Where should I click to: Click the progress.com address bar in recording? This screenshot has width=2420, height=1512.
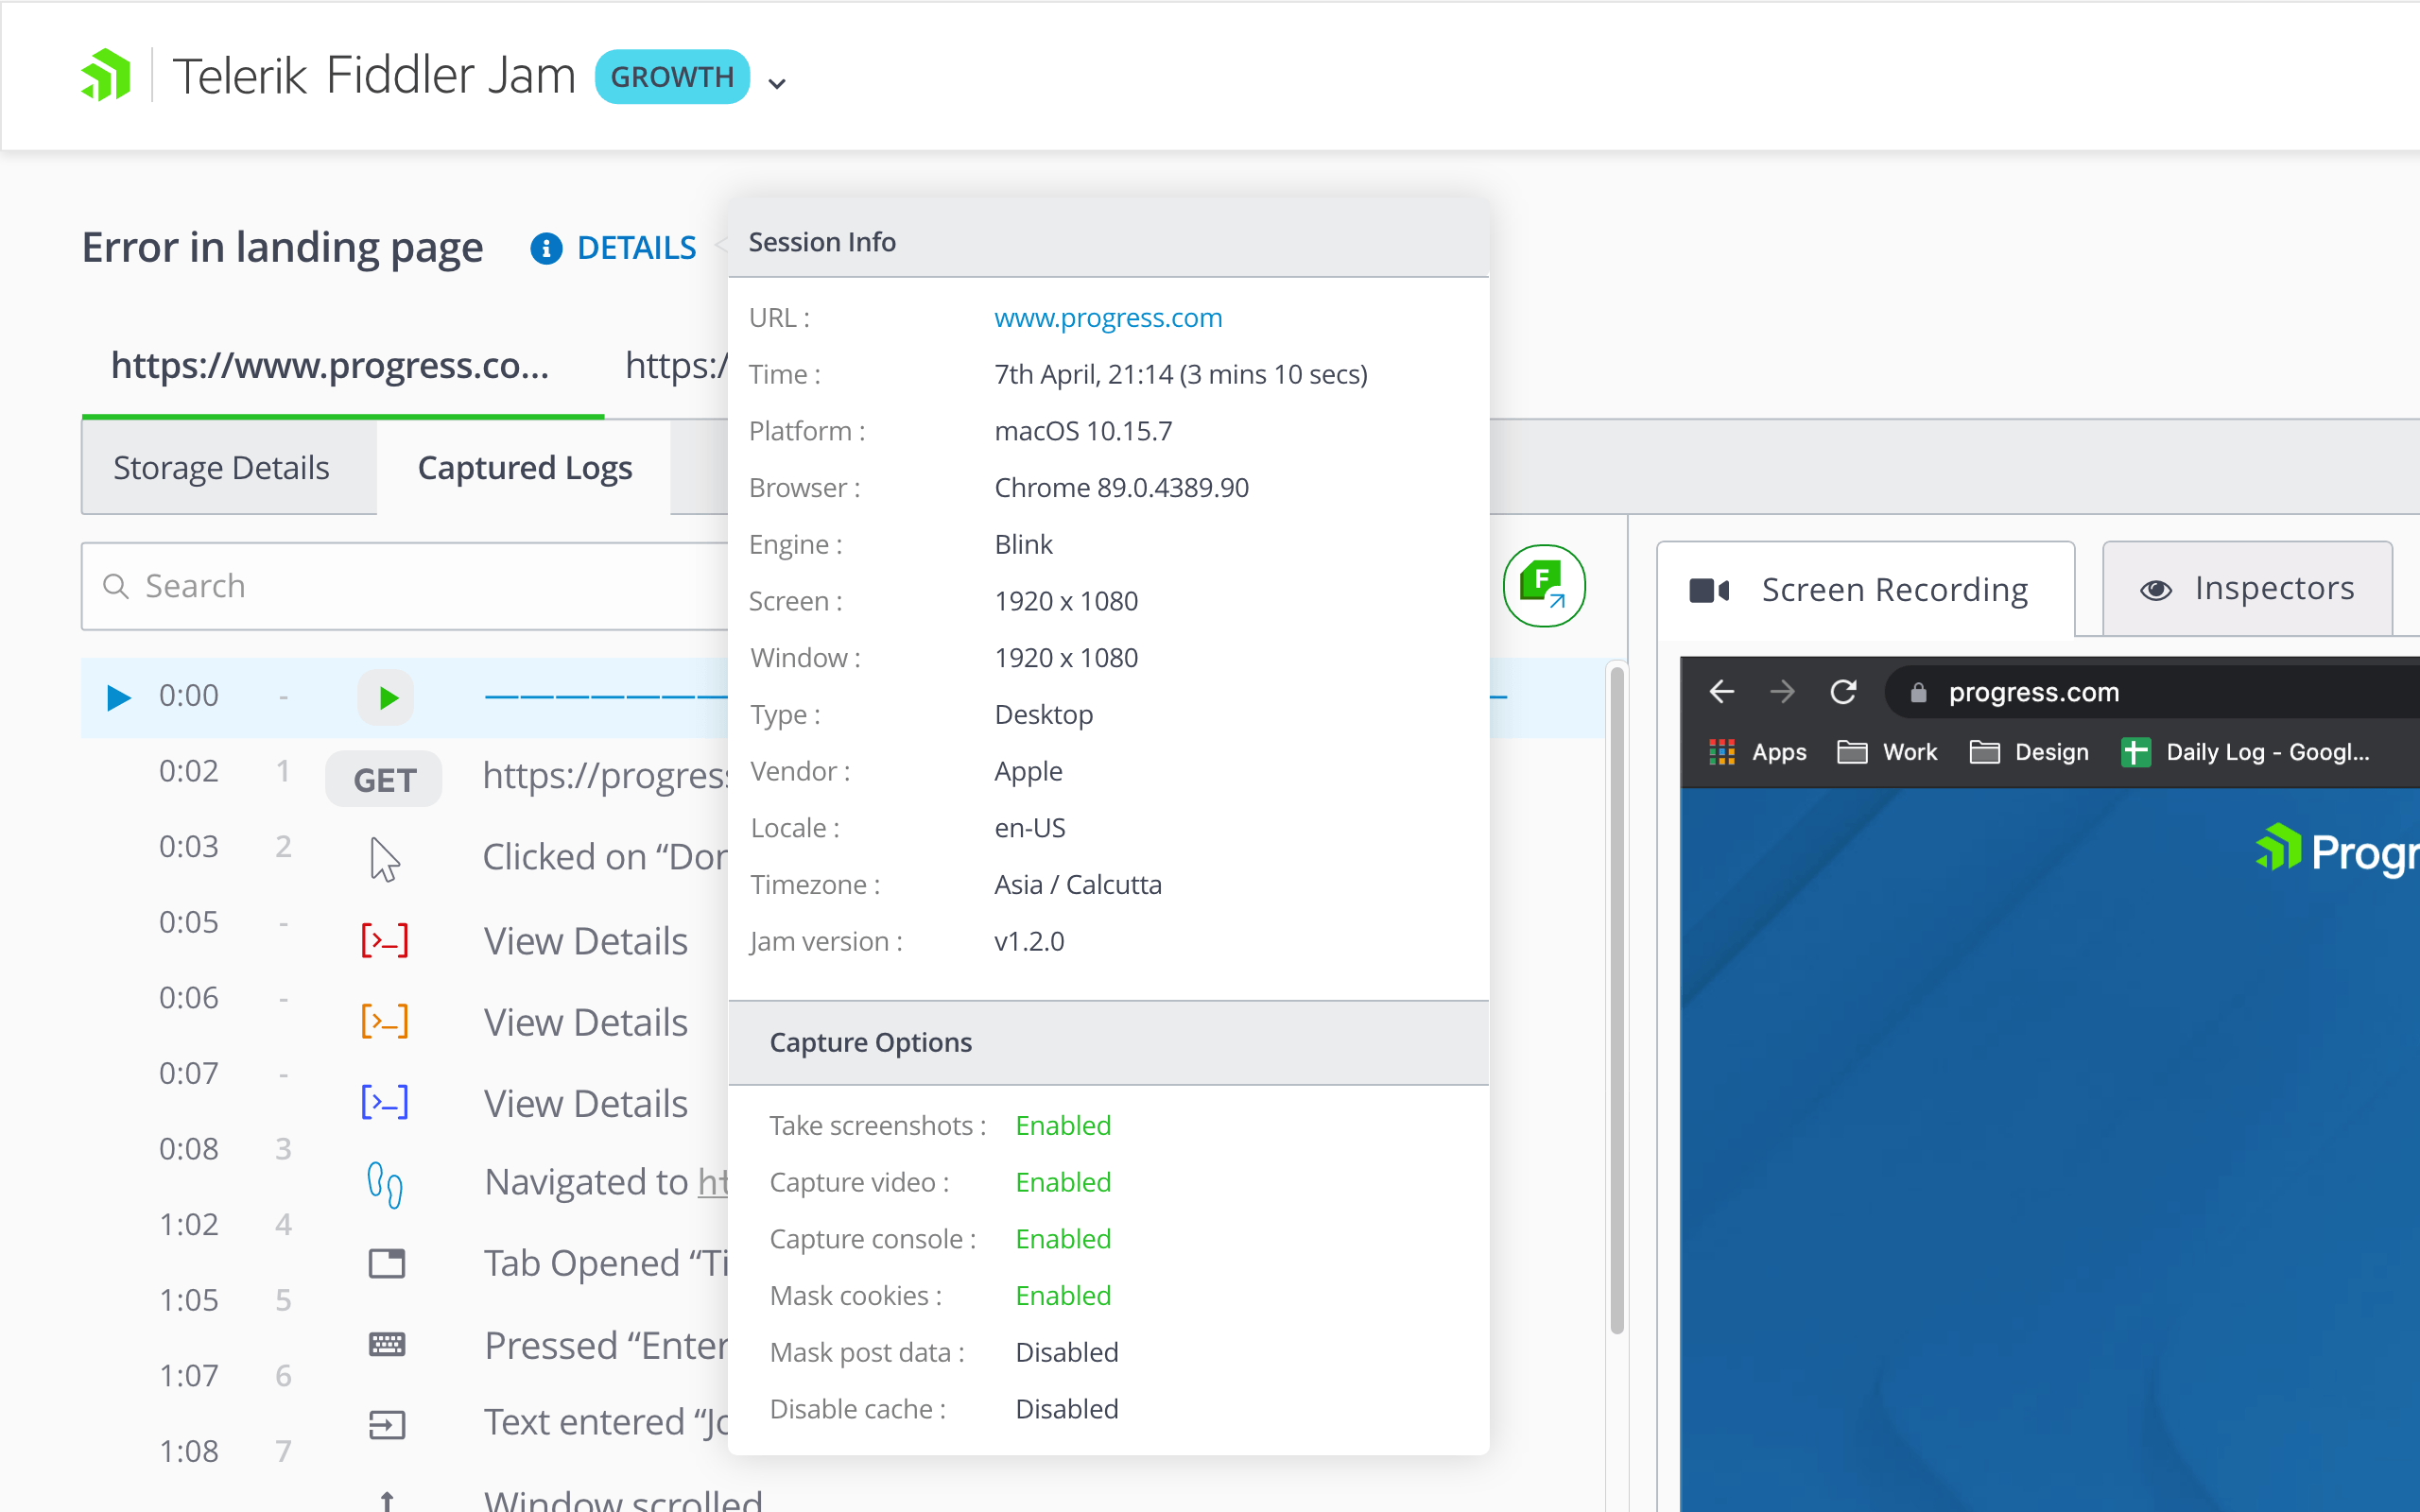pyautogui.click(x=2152, y=692)
